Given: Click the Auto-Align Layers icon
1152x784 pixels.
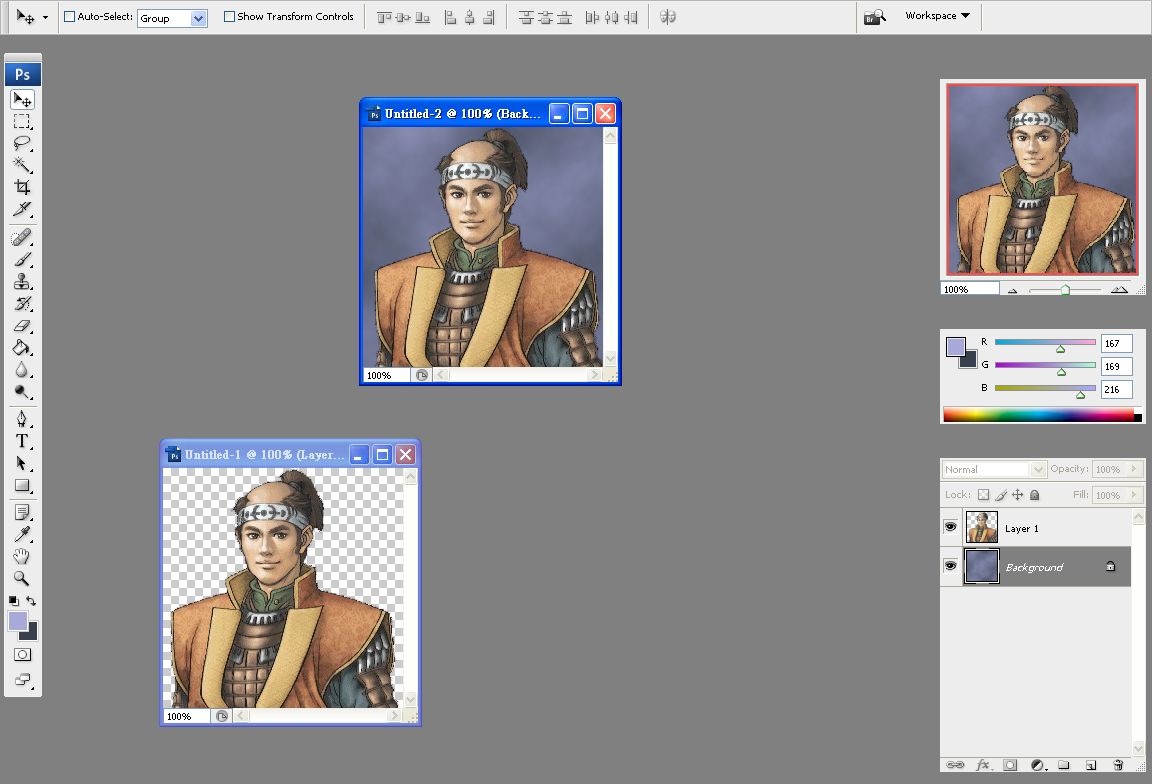Looking at the screenshot, I should point(667,17).
